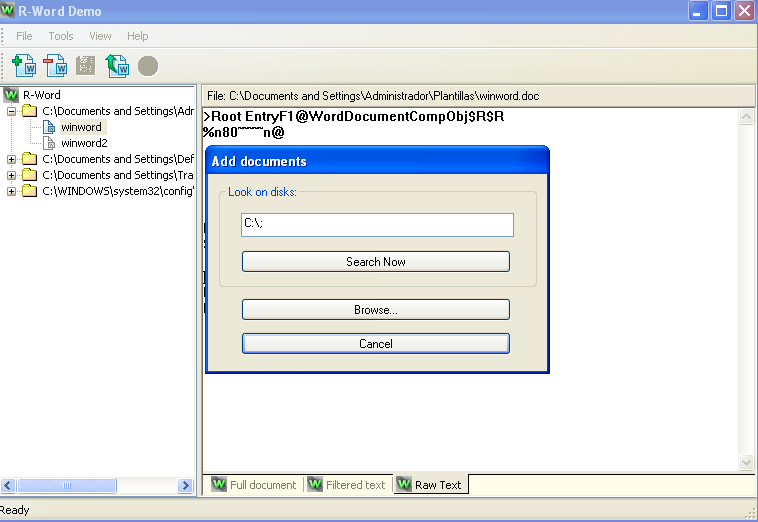Viewport: 758px width, 522px height.
Task: Expand the Documents and Settings\Tra folder
Action: coord(11,175)
